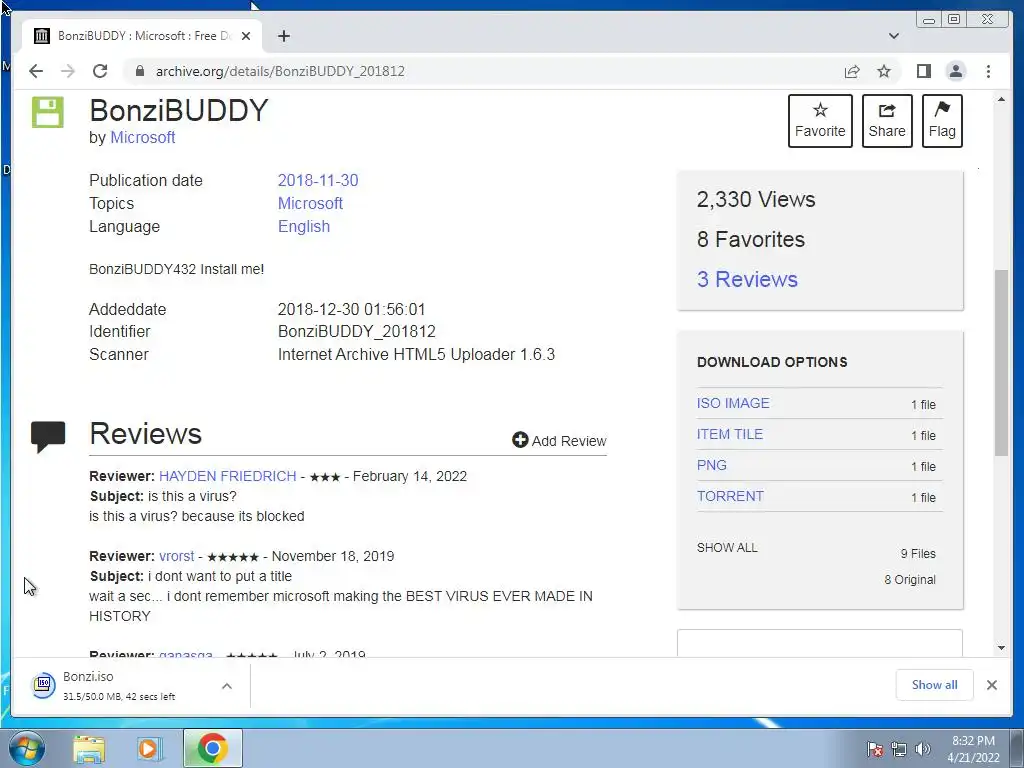Click the Add Review plus icon
Screen dimensions: 1024x768
point(520,440)
